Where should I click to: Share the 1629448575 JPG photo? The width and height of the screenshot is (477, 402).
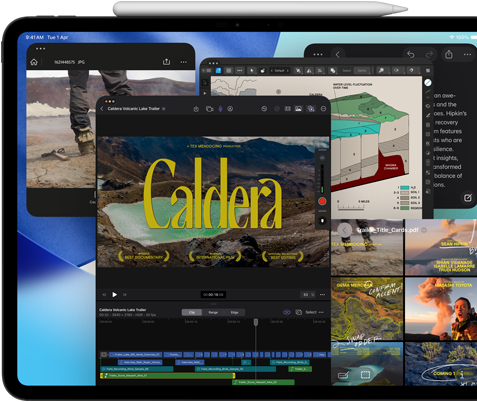pos(166,62)
